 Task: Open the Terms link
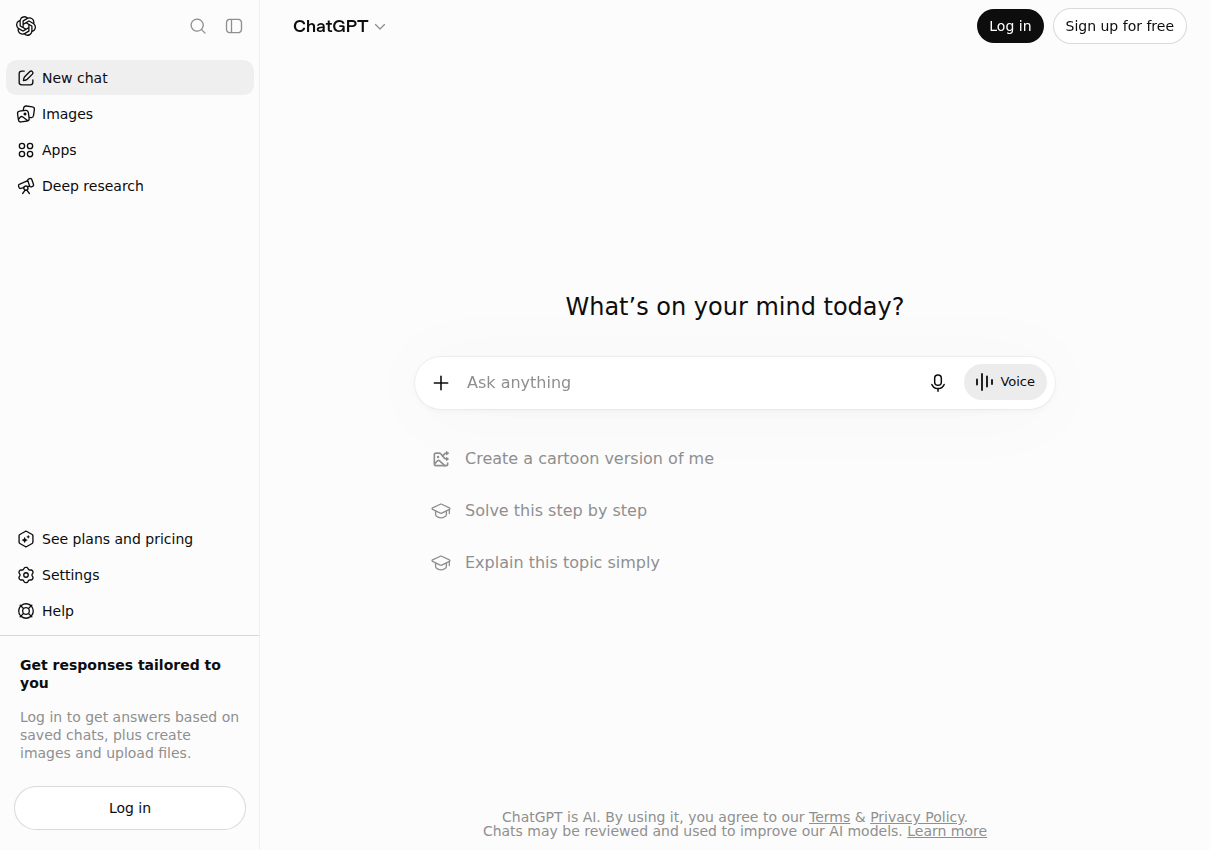tap(829, 817)
